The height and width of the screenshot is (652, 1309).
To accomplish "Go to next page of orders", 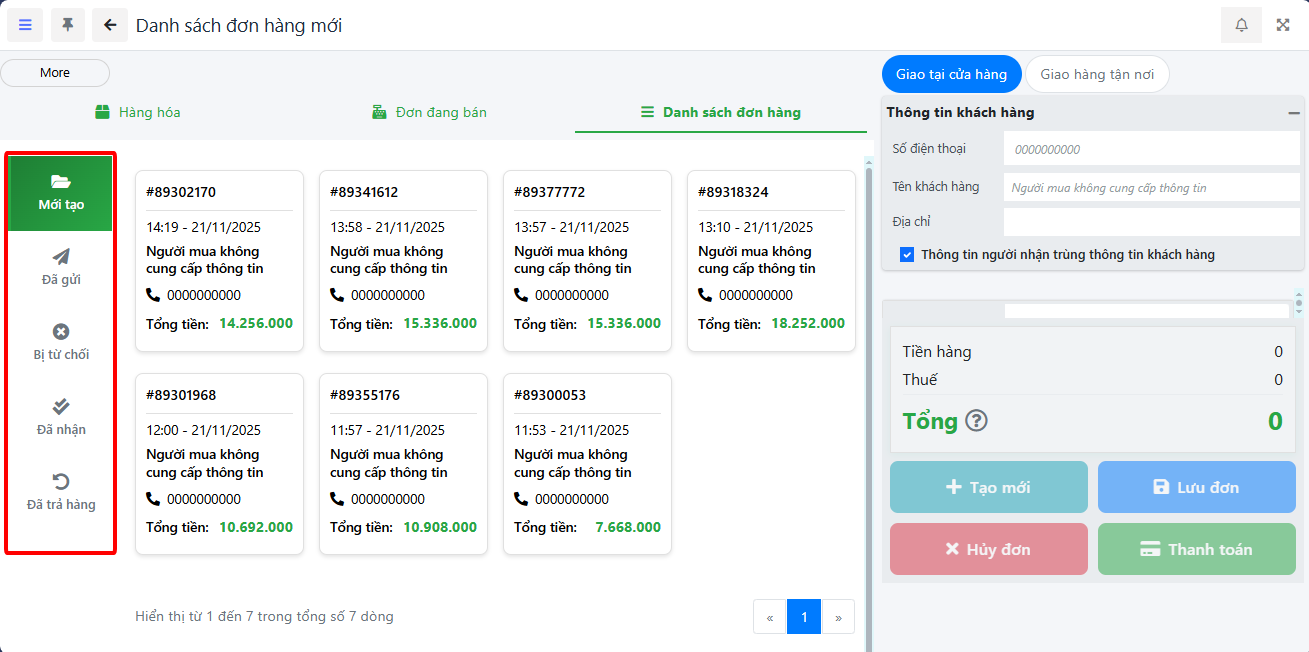I will [838, 617].
